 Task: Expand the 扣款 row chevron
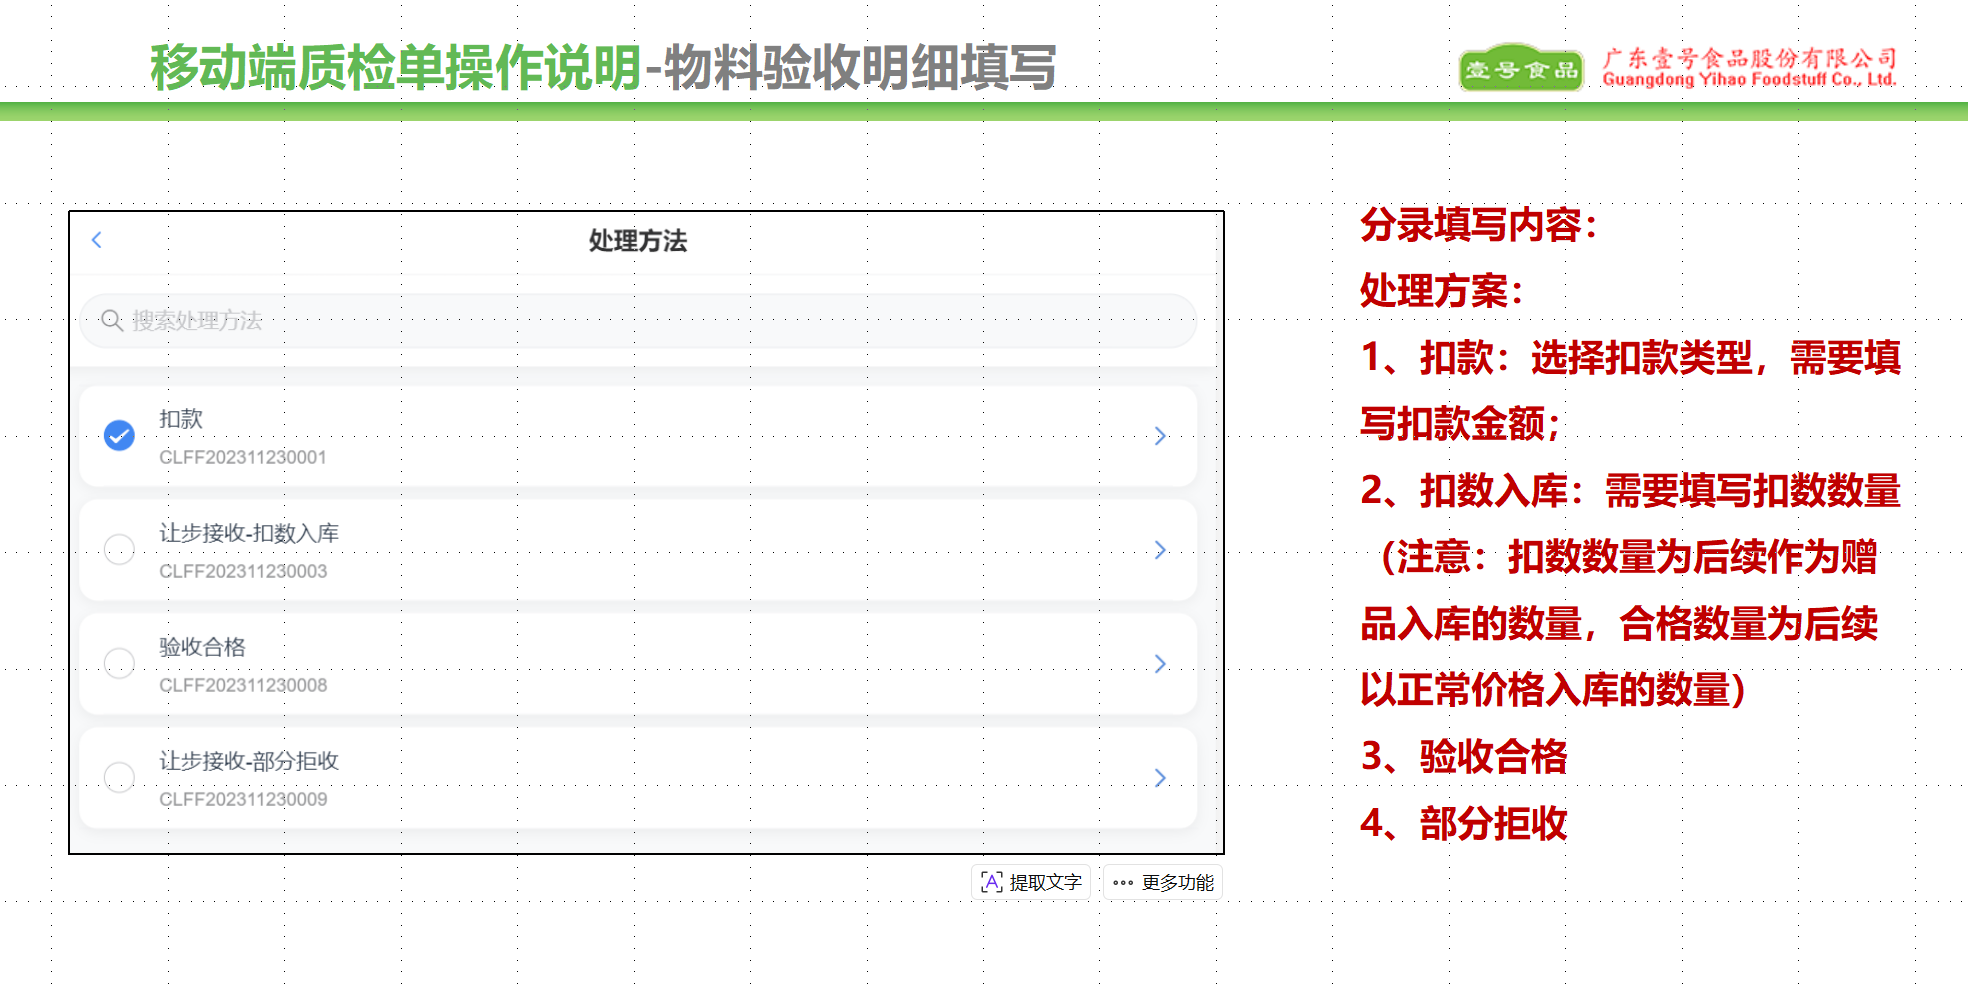point(1160,436)
